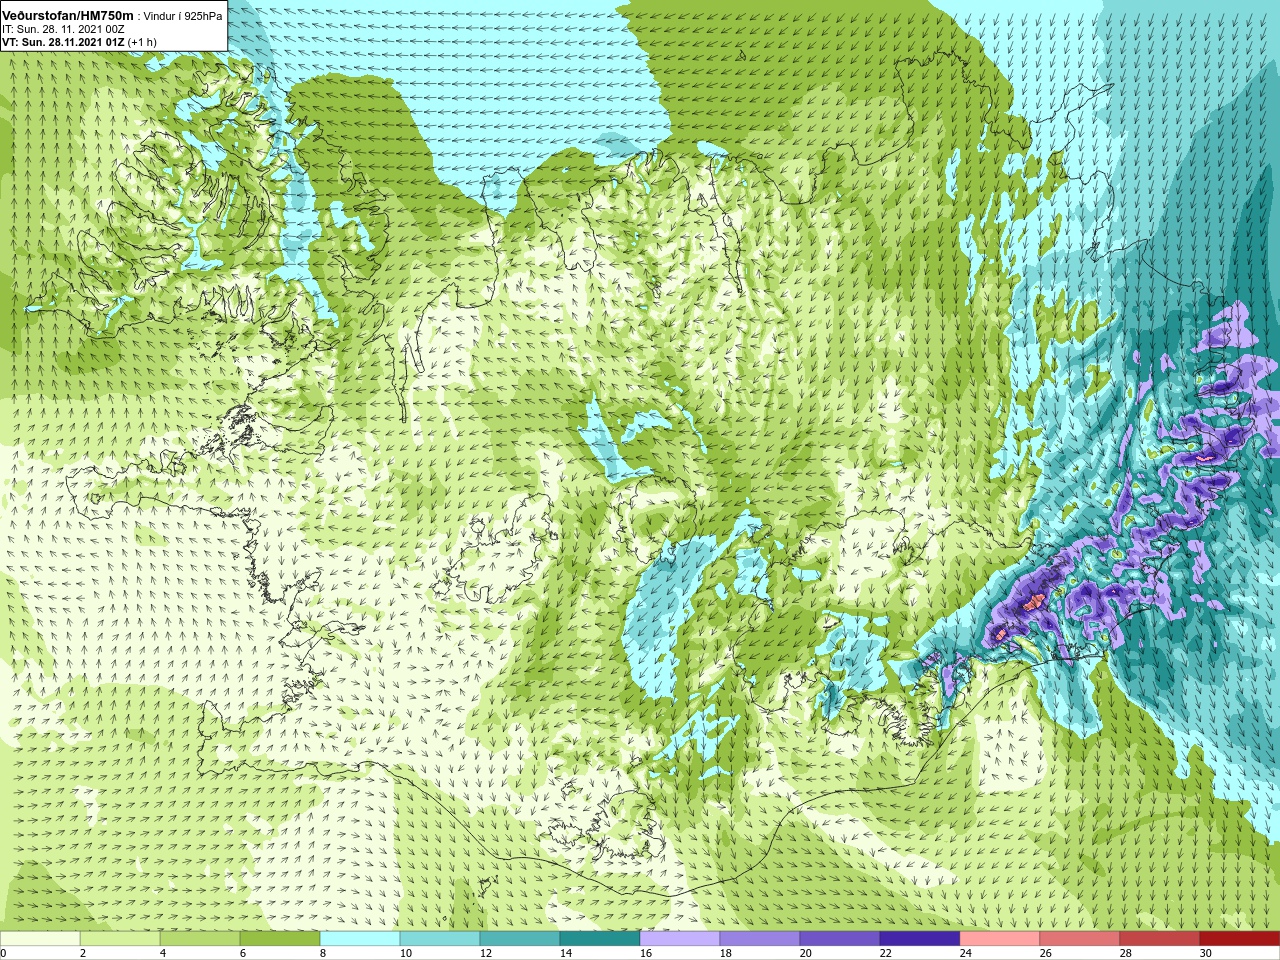1280x960 pixels.
Task: Click the 10–12 turquoise legend swatch
Action: (440, 939)
